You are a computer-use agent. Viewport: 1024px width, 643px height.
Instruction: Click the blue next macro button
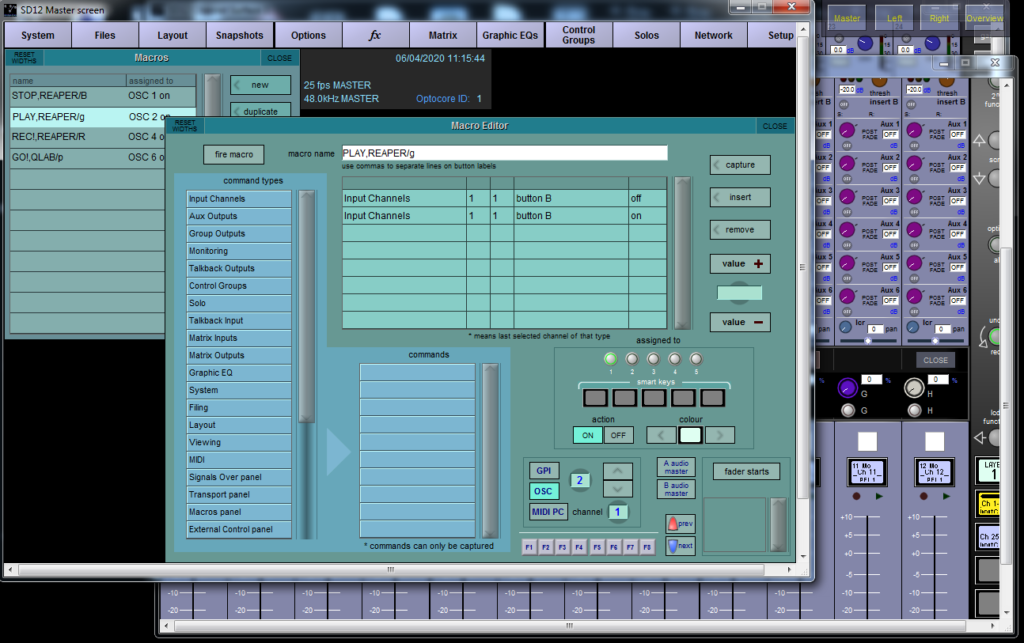[x=680, y=546]
